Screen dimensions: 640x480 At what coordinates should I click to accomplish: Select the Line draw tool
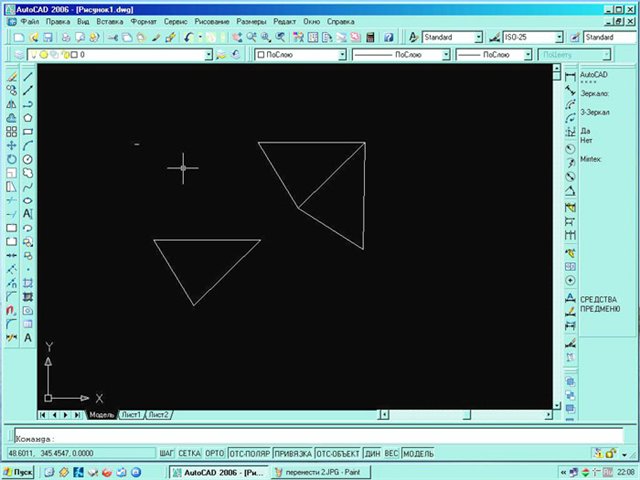pyautogui.click(x=28, y=75)
